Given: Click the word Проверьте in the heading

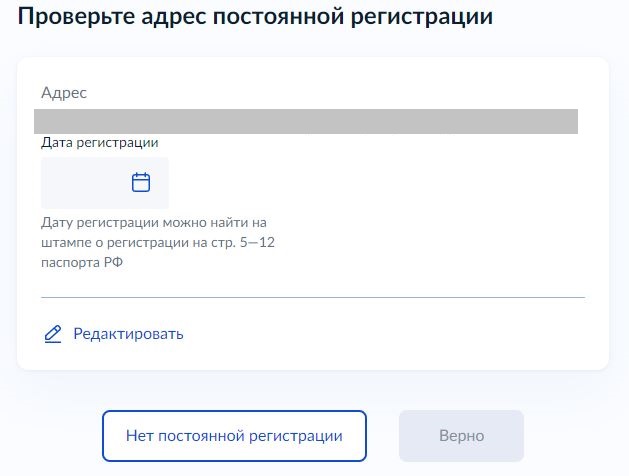Looking at the screenshot, I should 76,18.
